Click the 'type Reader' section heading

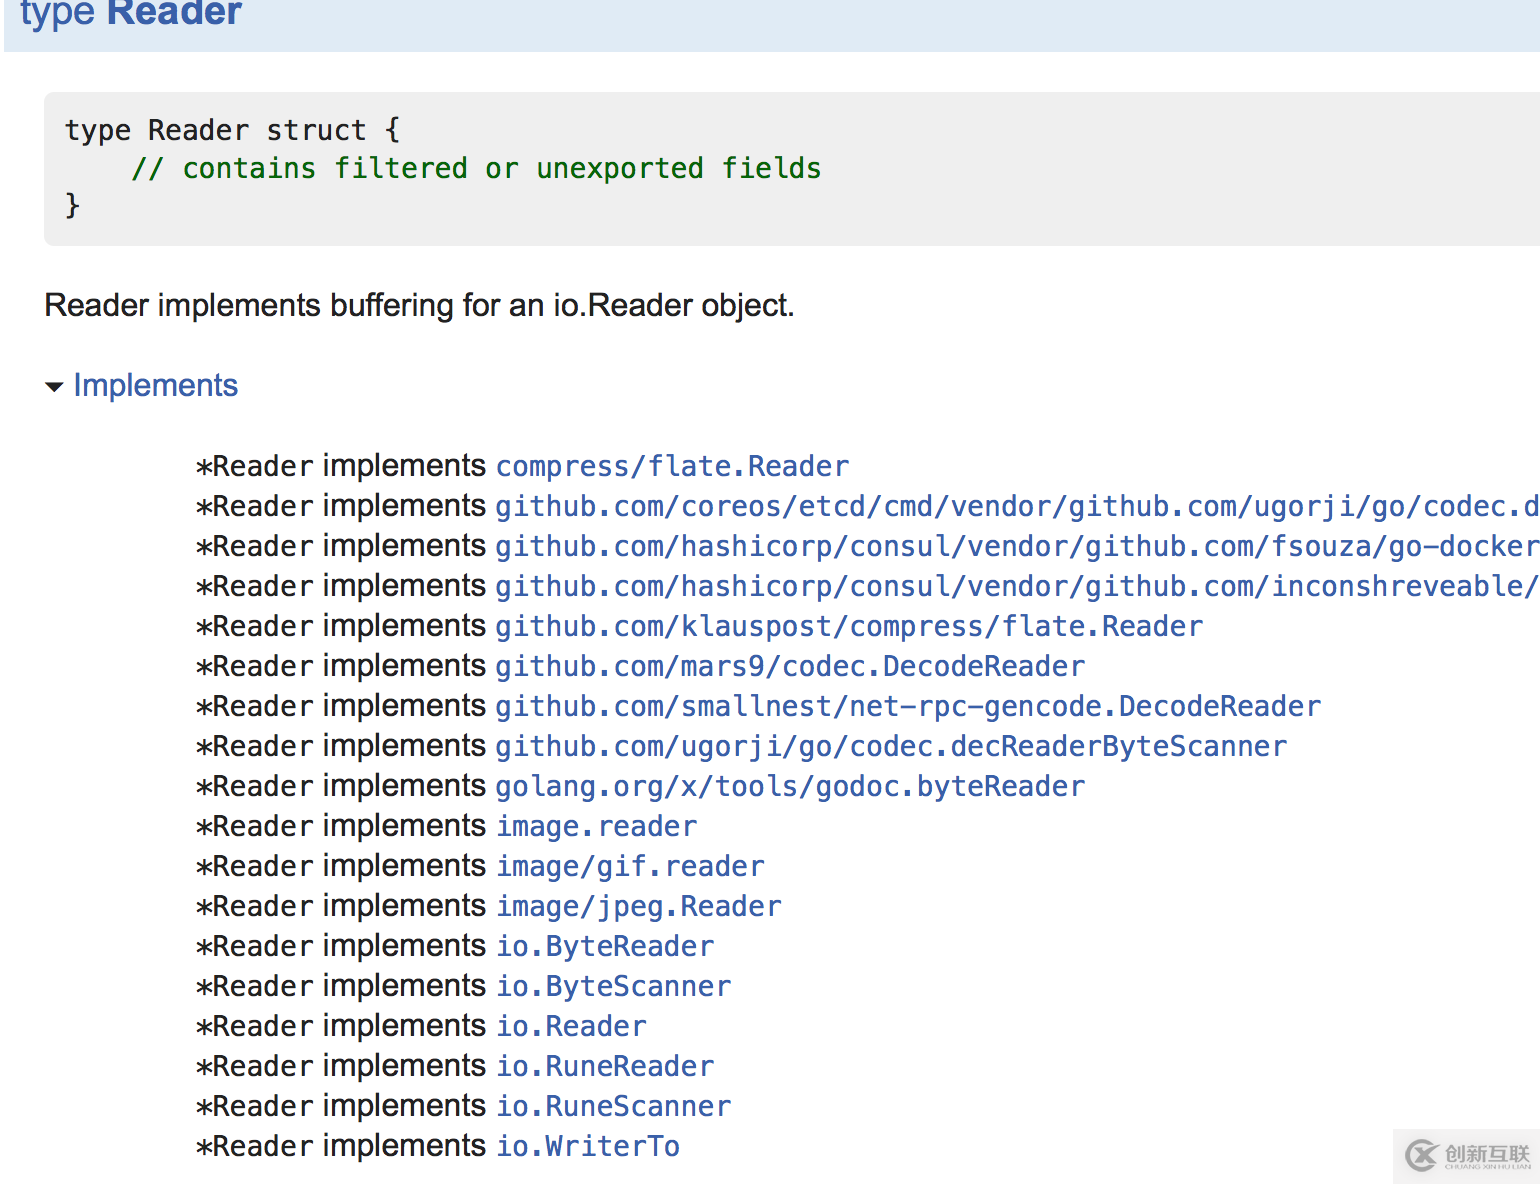131,14
